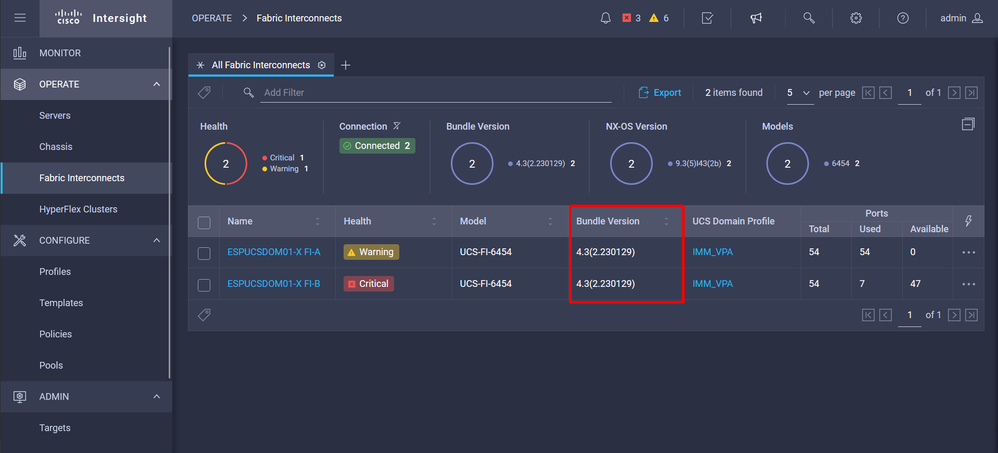The image size is (998, 453).
Task: Open row actions for ESPUCSDOM01-X FI-A
Action: pos(969,252)
